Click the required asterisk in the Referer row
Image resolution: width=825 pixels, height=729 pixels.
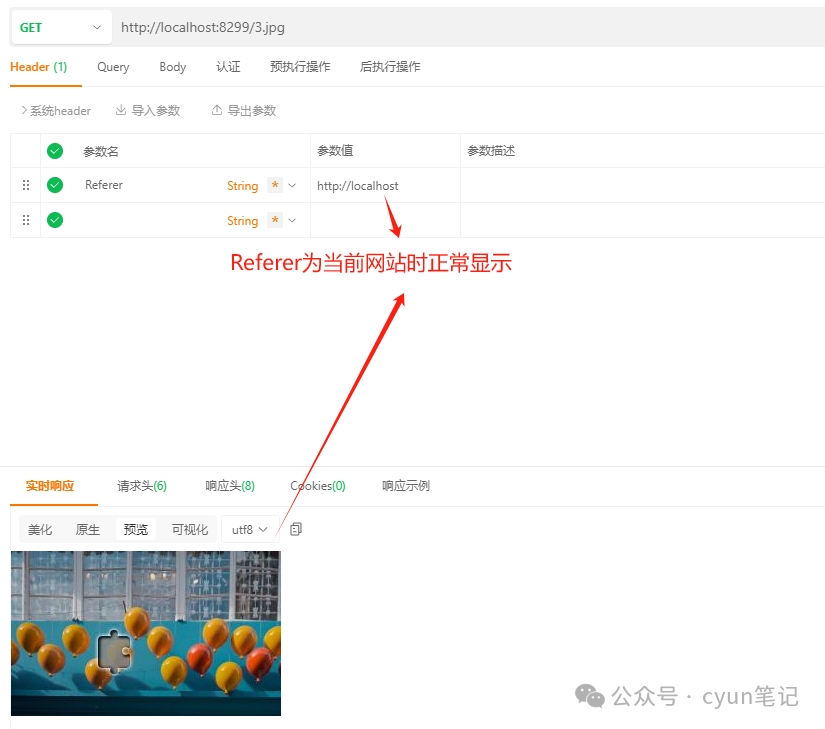(275, 185)
